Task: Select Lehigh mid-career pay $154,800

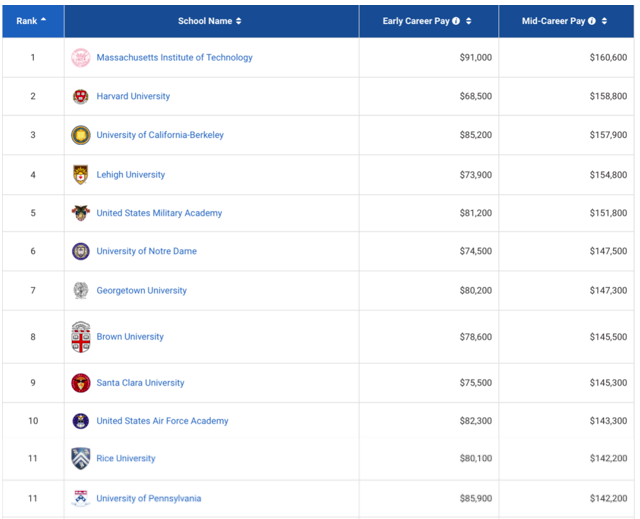Action: pos(566,175)
